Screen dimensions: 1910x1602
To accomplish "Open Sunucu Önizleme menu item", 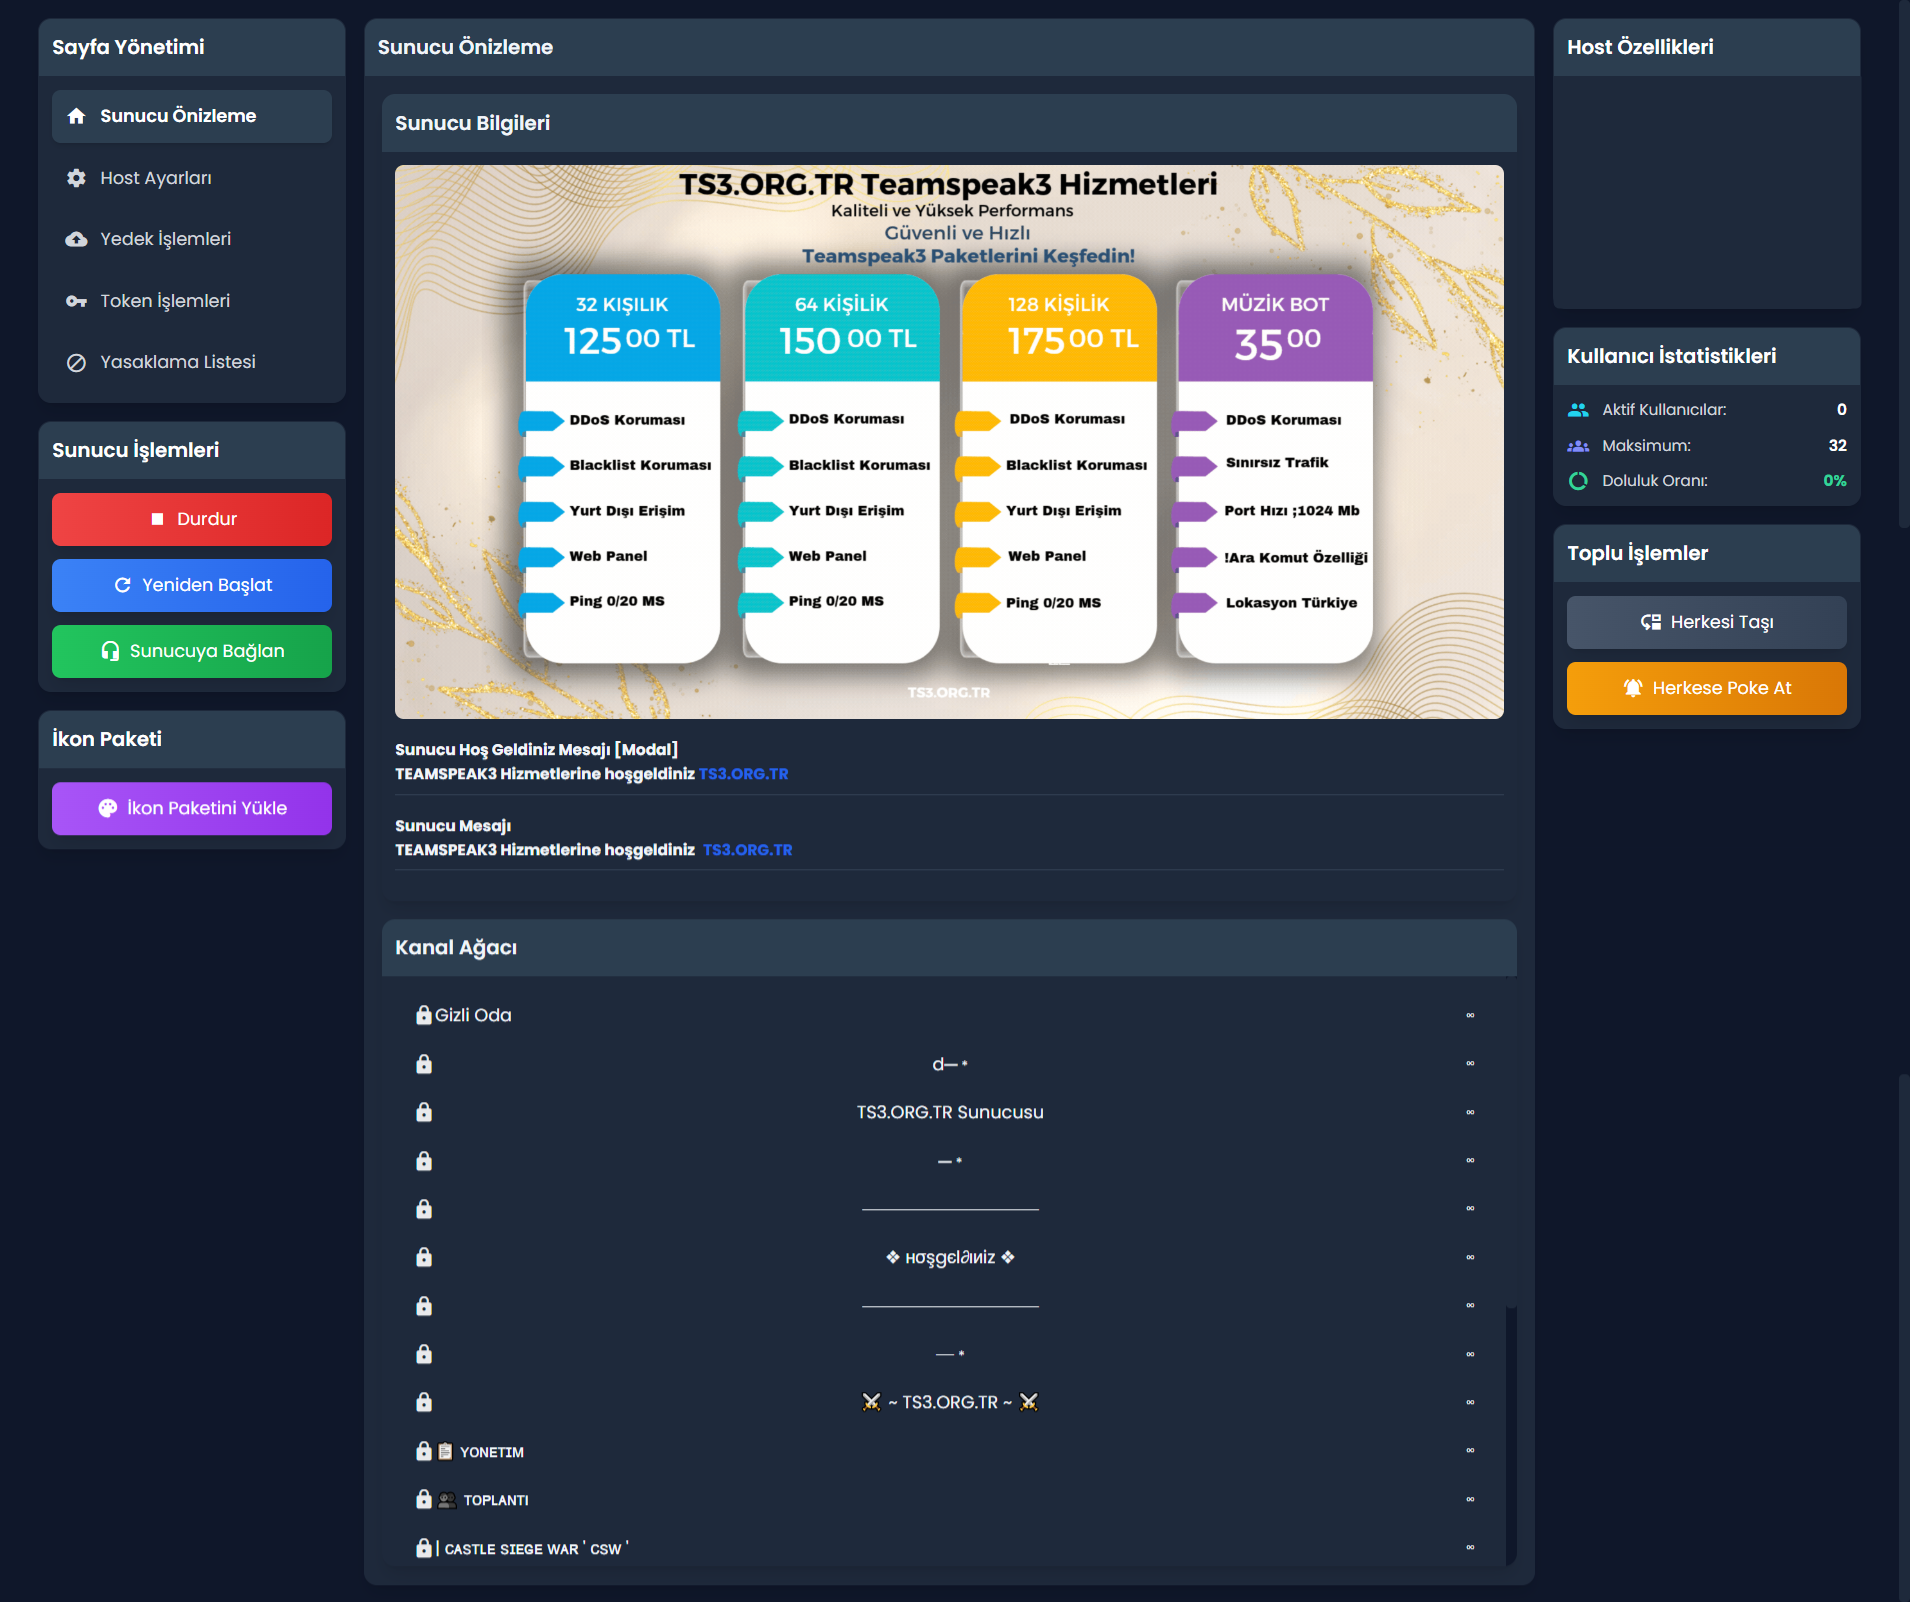I will (191, 116).
